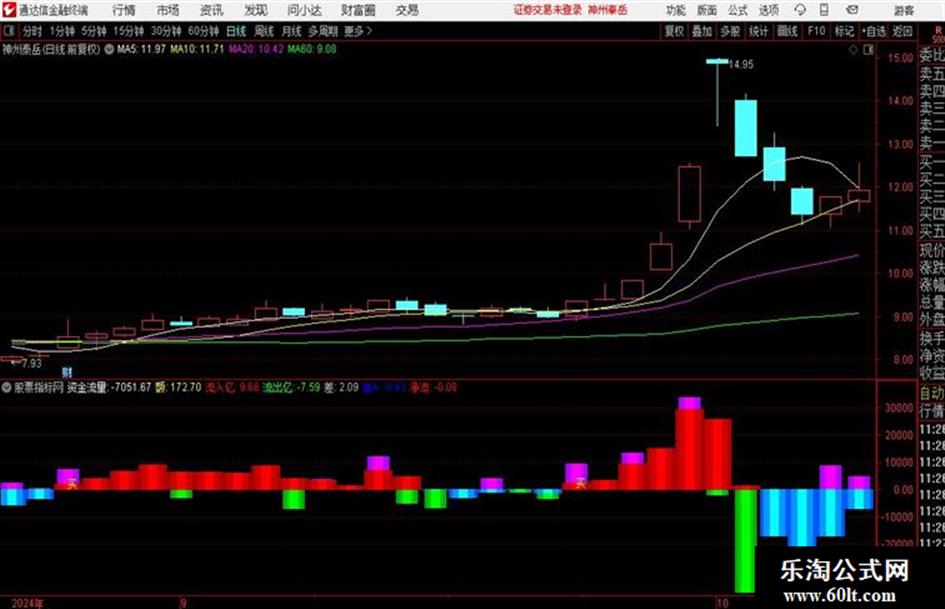
Task: Click the 流出亿: -7.59 indicator value
Action: point(292,387)
